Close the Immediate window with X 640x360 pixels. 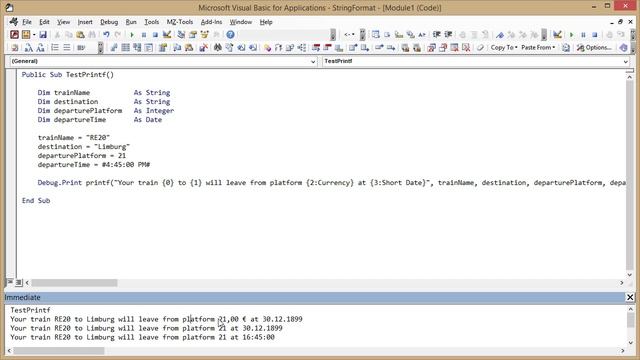630,297
